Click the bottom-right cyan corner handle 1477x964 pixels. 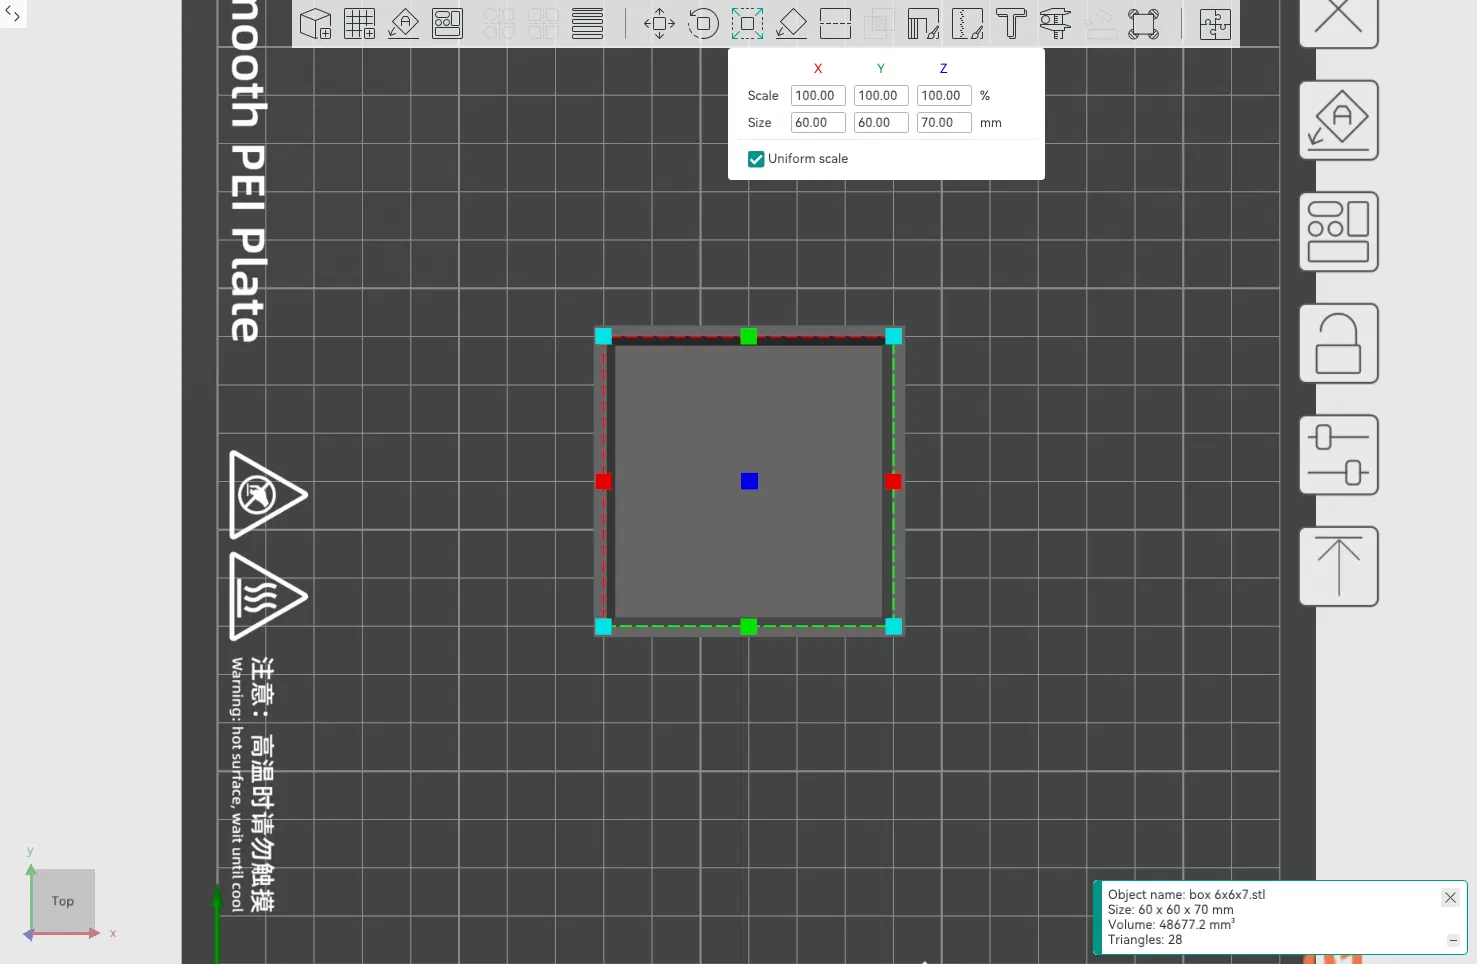(894, 627)
